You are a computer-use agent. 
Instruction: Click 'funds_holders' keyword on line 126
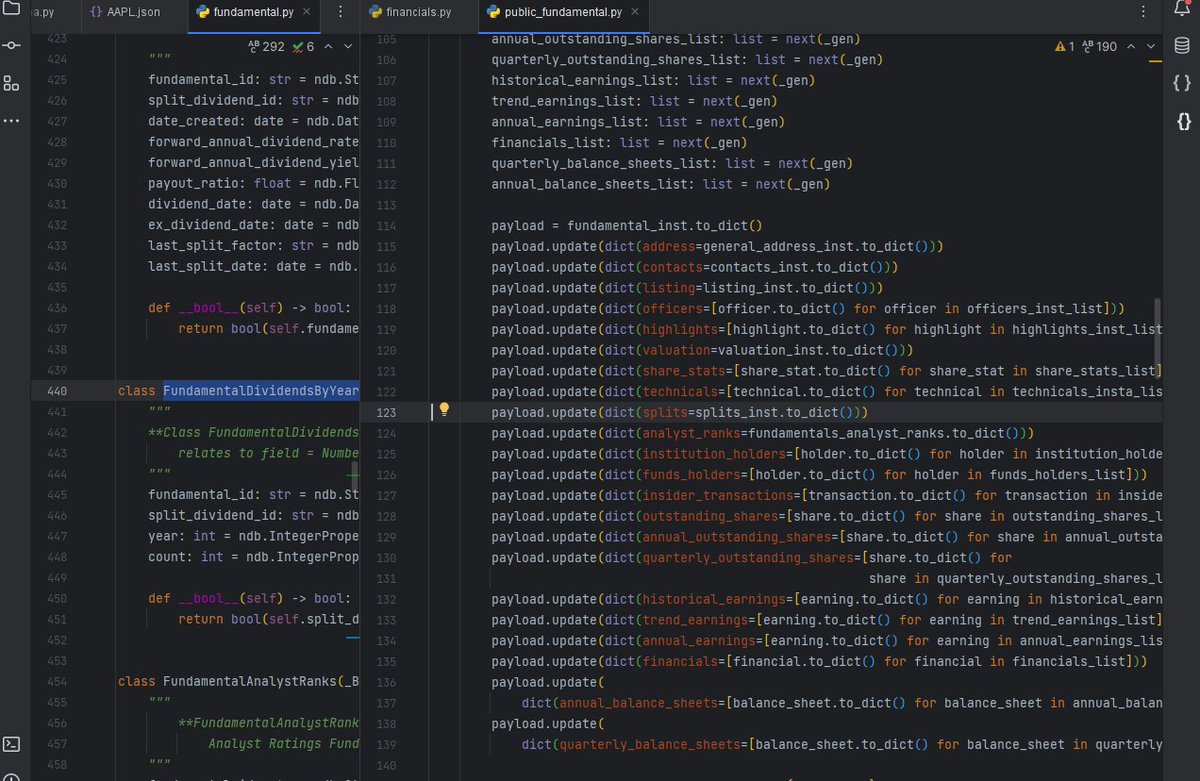pyautogui.click(x=690, y=474)
